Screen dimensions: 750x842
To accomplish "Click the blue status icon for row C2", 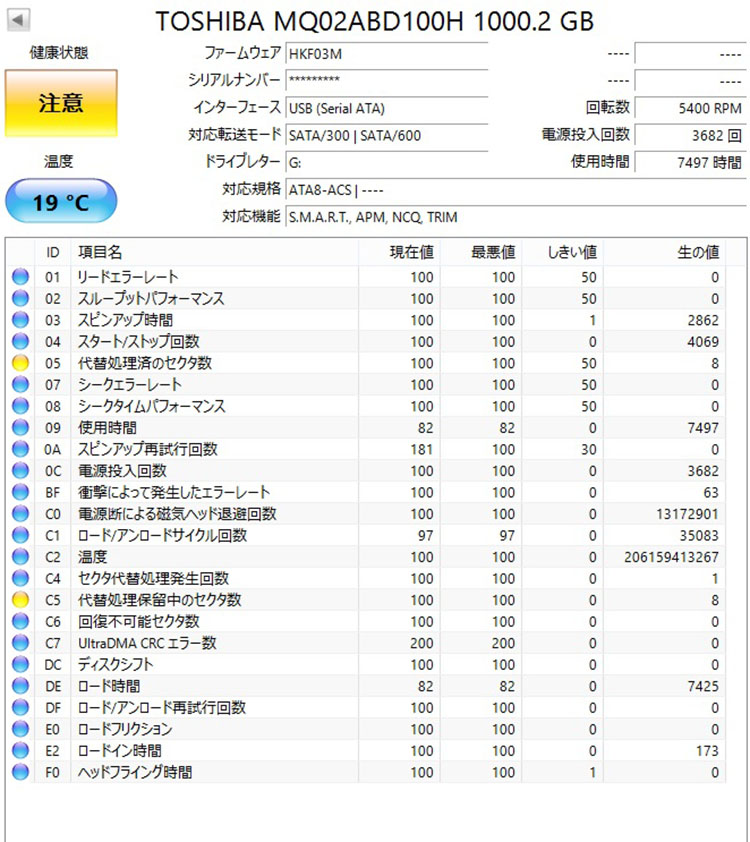I will tap(20, 557).
